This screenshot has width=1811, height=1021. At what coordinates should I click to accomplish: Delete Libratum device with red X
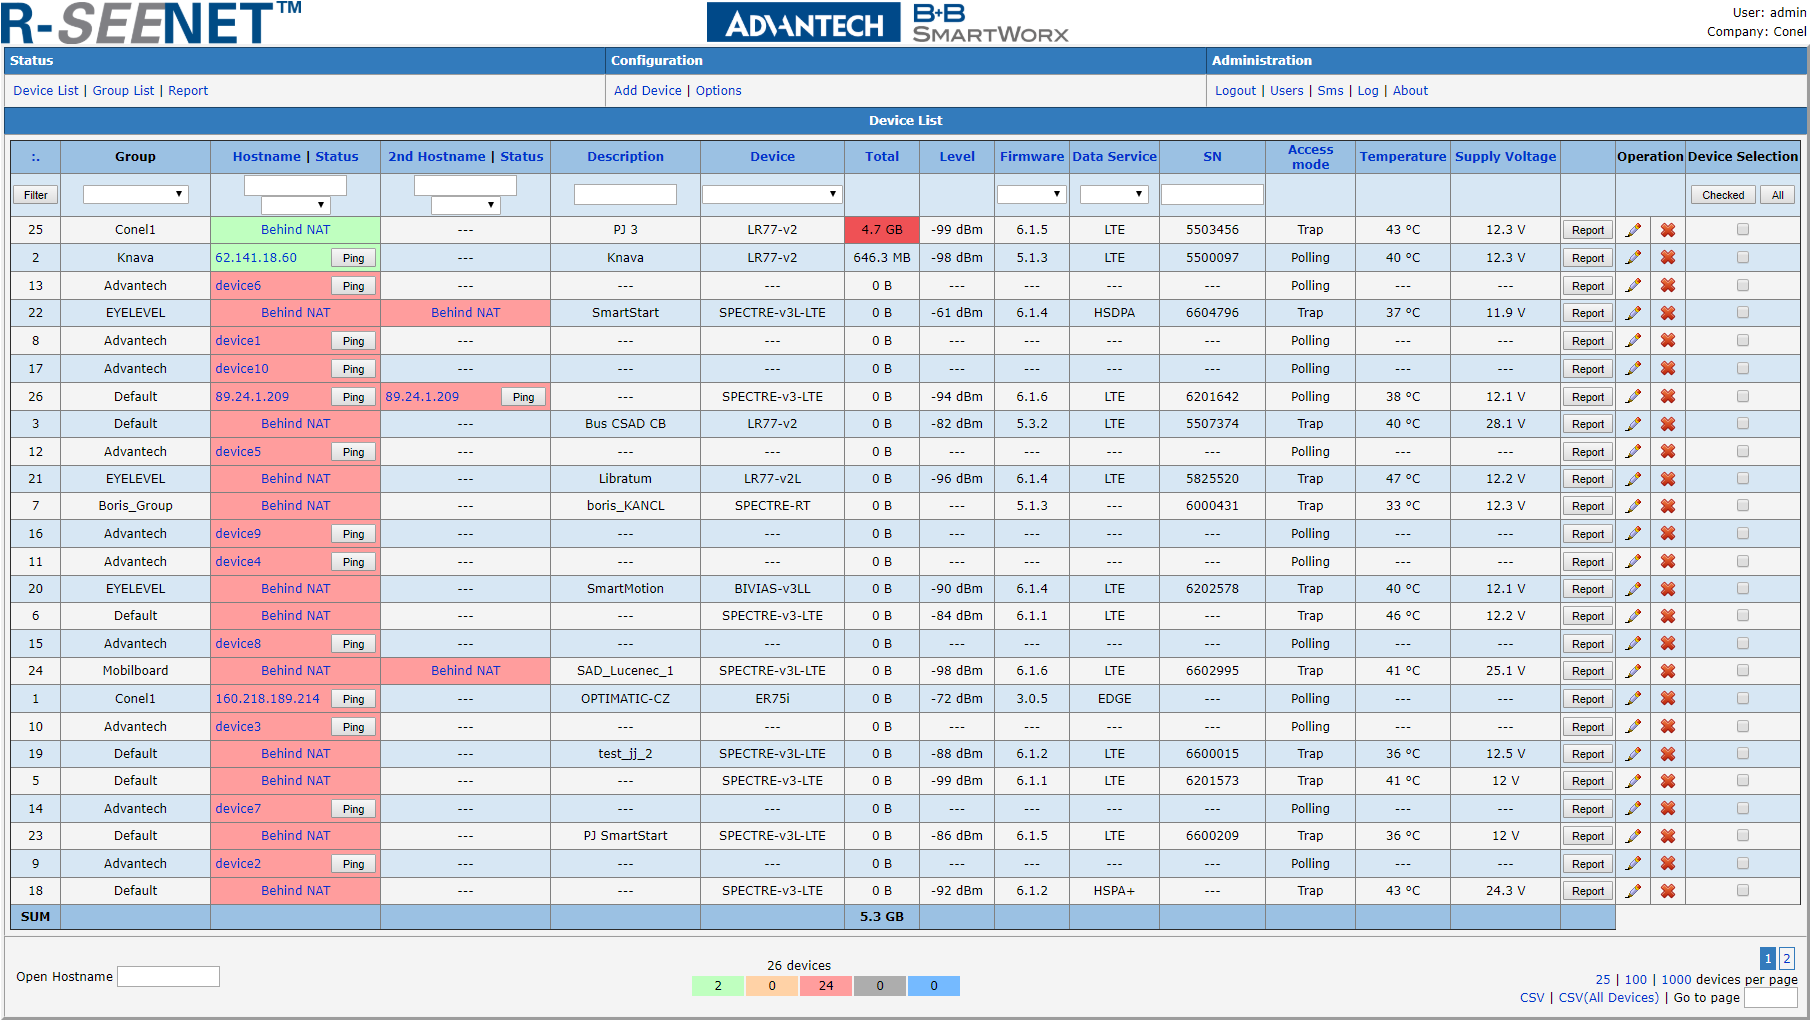(x=1668, y=479)
